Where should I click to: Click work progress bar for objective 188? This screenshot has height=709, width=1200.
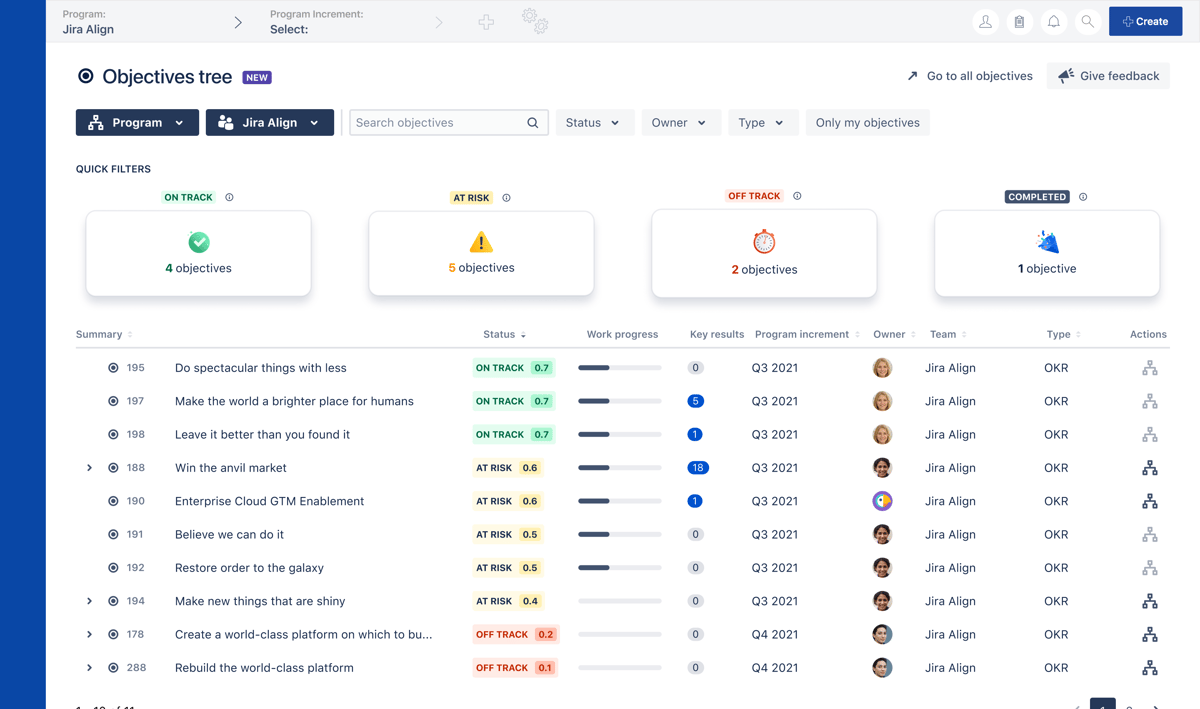click(620, 468)
